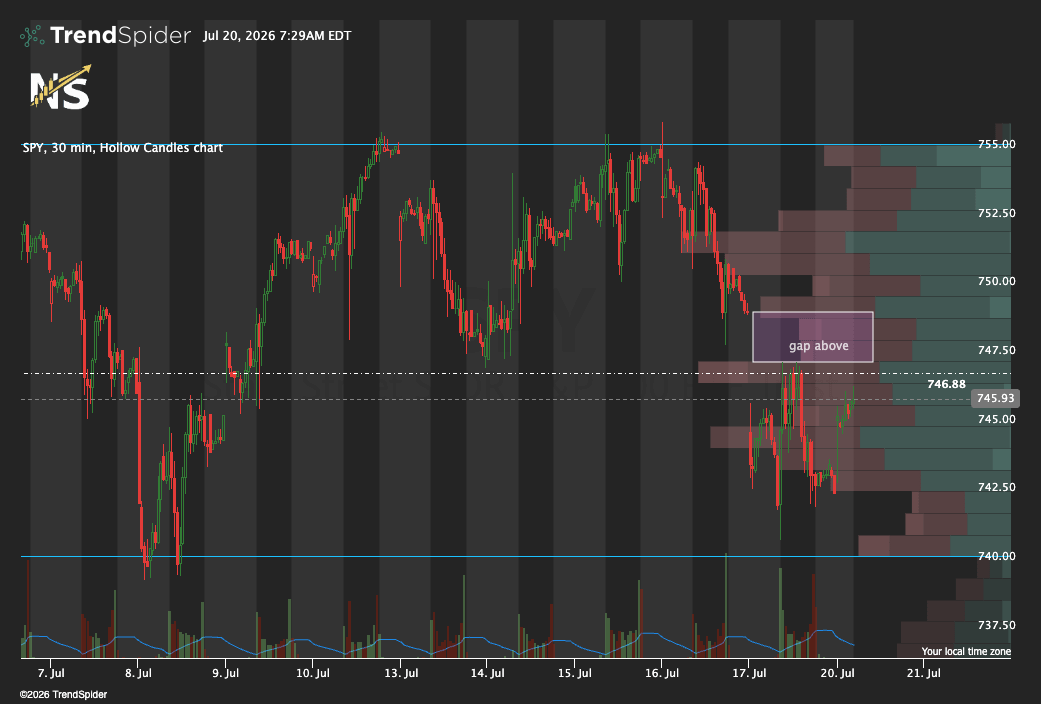Click the 15. Jul date label
Screen dimensions: 1041x704
coord(574,673)
